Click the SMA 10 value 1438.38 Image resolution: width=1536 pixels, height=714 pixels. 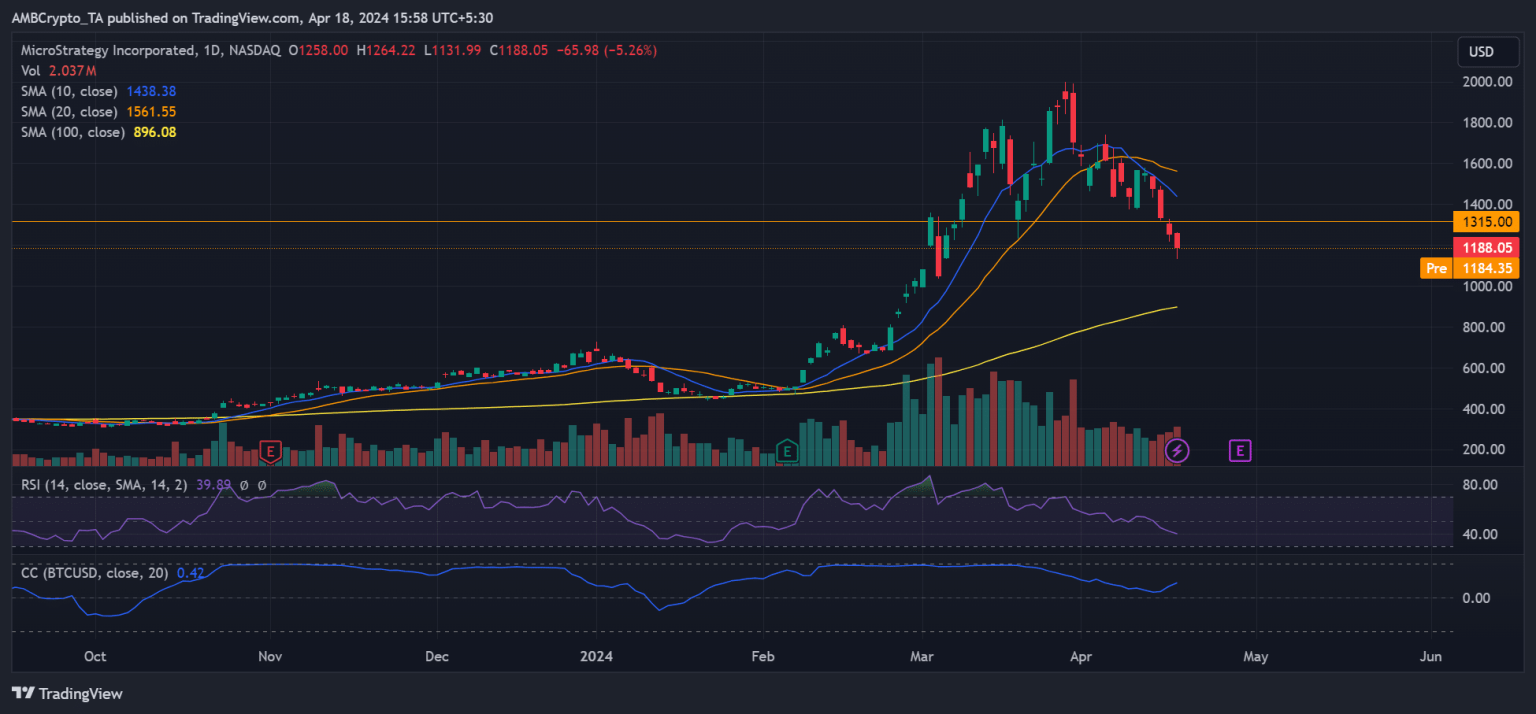pyautogui.click(x=152, y=91)
